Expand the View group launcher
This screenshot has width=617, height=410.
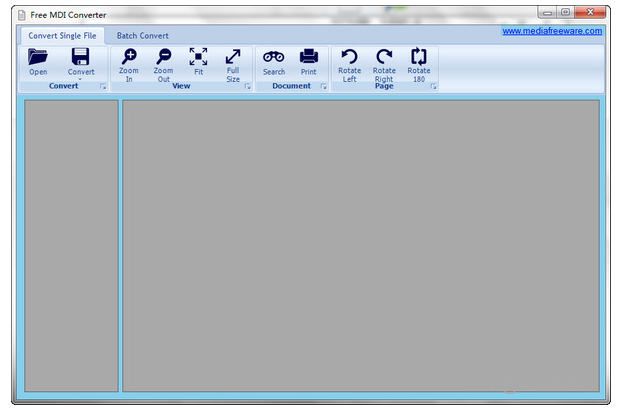(x=247, y=88)
